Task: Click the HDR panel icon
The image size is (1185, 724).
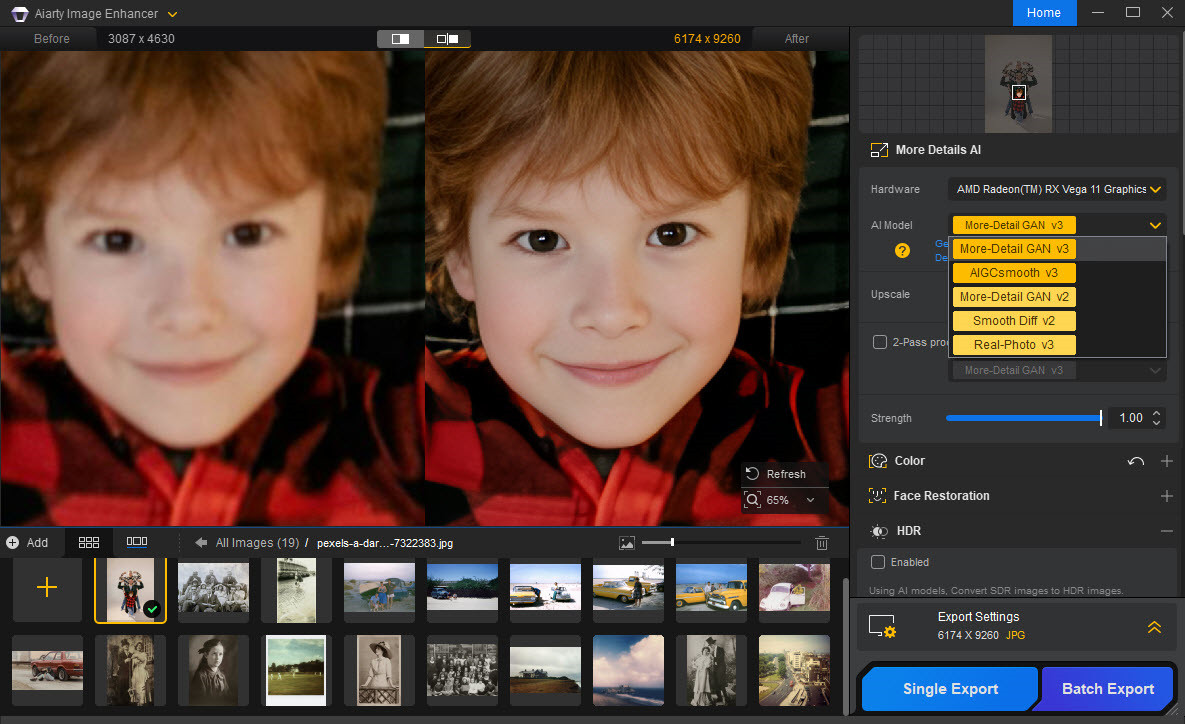Action: pyautogui.click(x=878, y=531)
